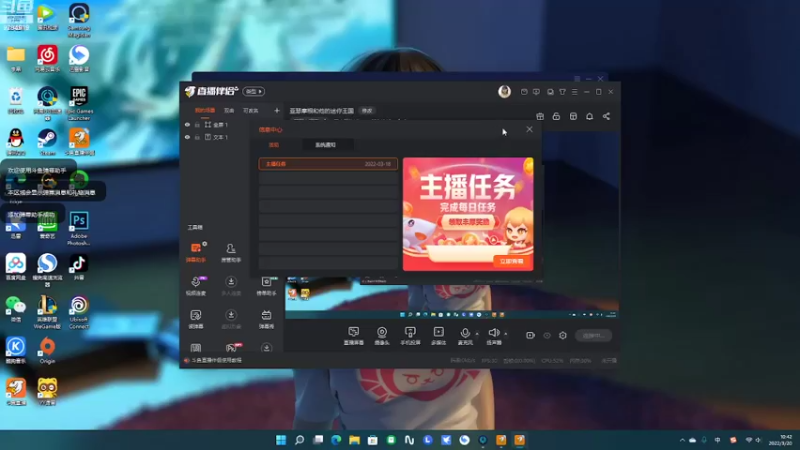This screenshot has width=800, height=450.
Task: Click the share icon in upper right
Action: [x=606, y=116]
